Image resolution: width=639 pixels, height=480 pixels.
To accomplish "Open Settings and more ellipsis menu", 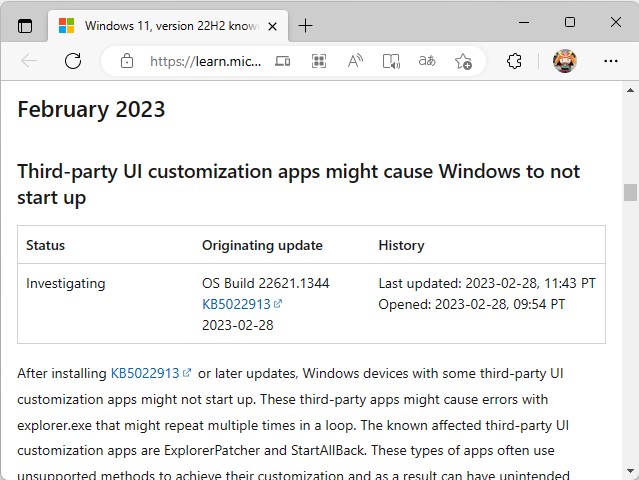I will pyautogui.click(x=610, y=61).
